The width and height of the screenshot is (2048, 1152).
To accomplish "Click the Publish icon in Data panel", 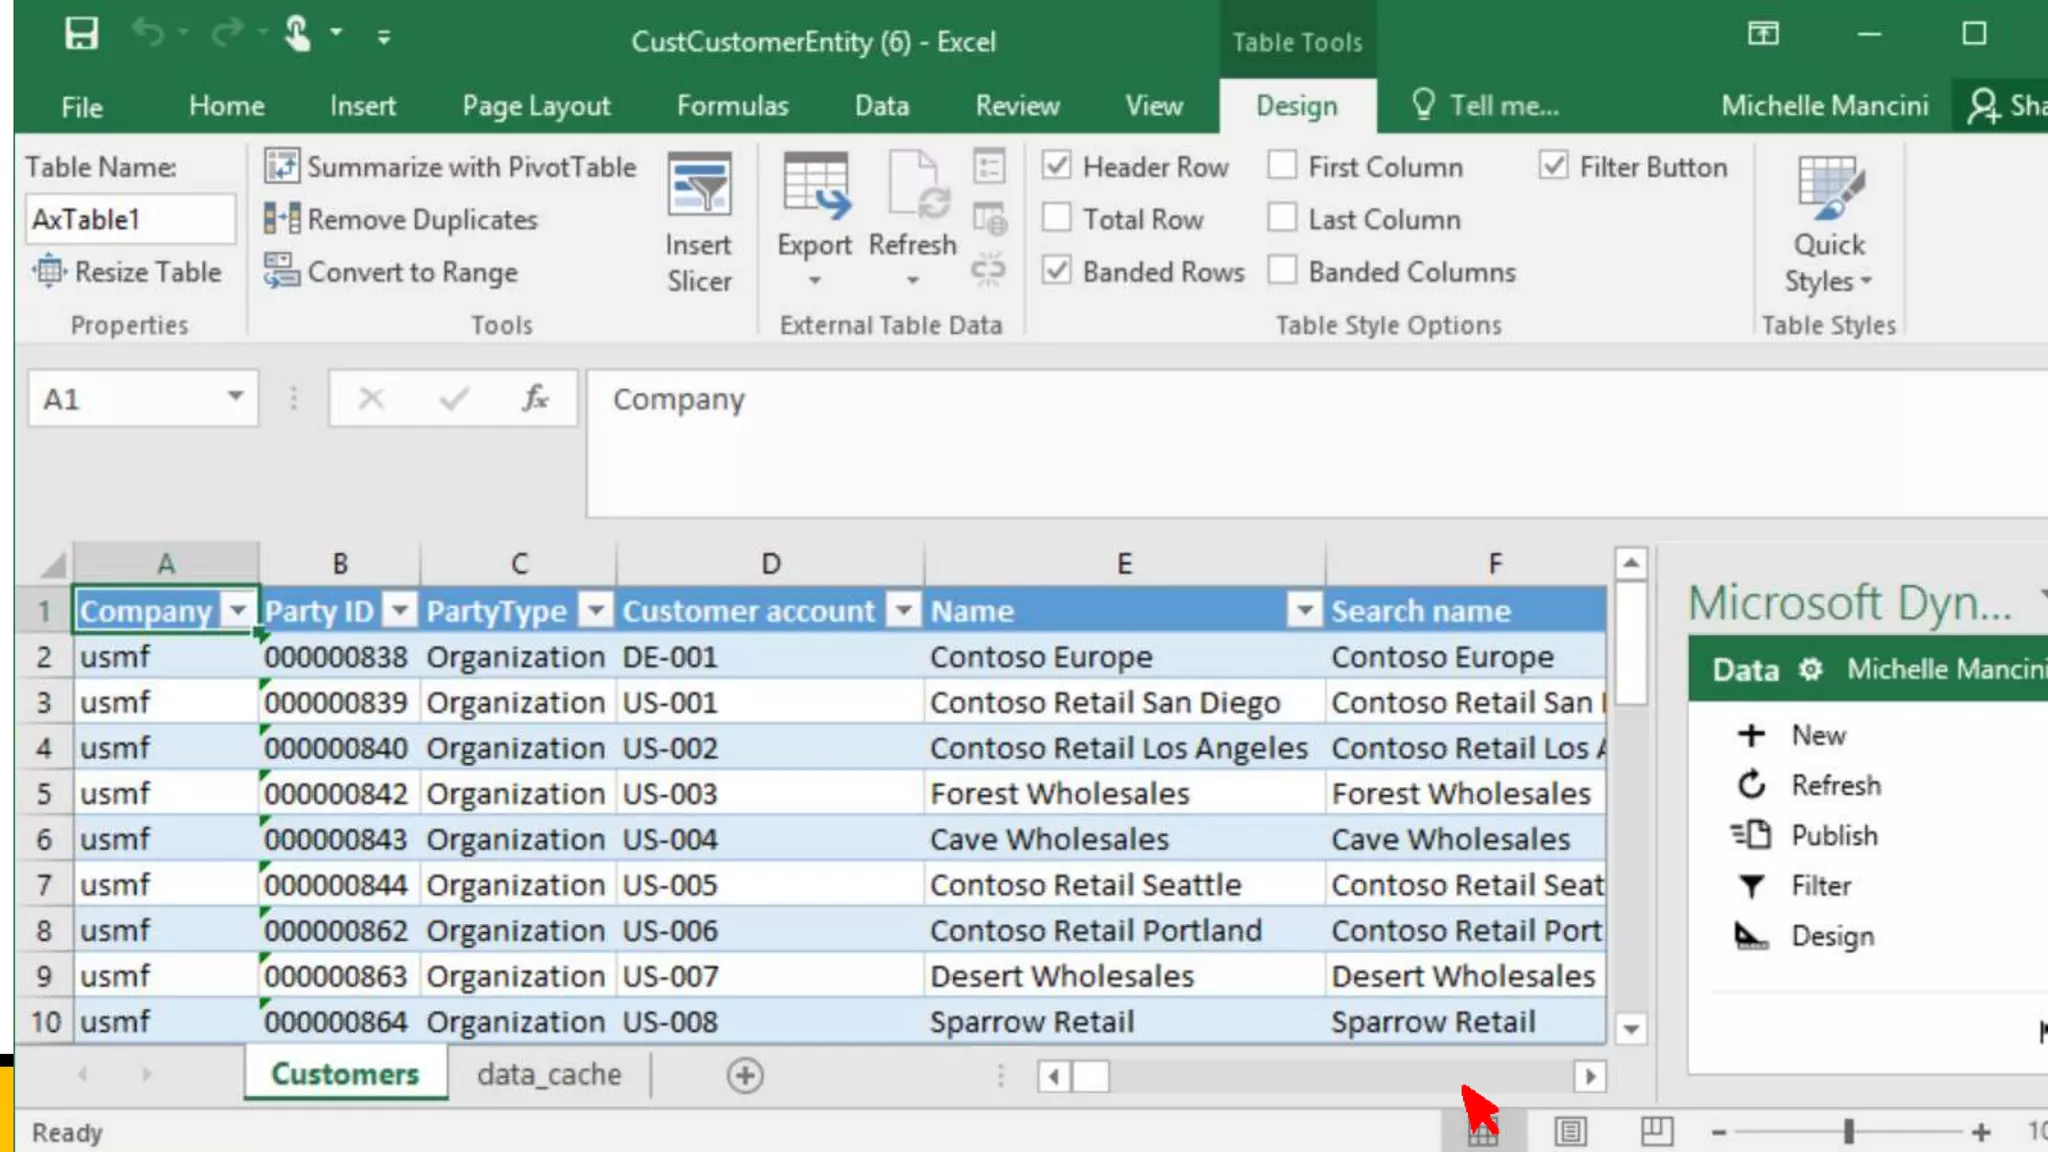I will tap(1752, 835).
